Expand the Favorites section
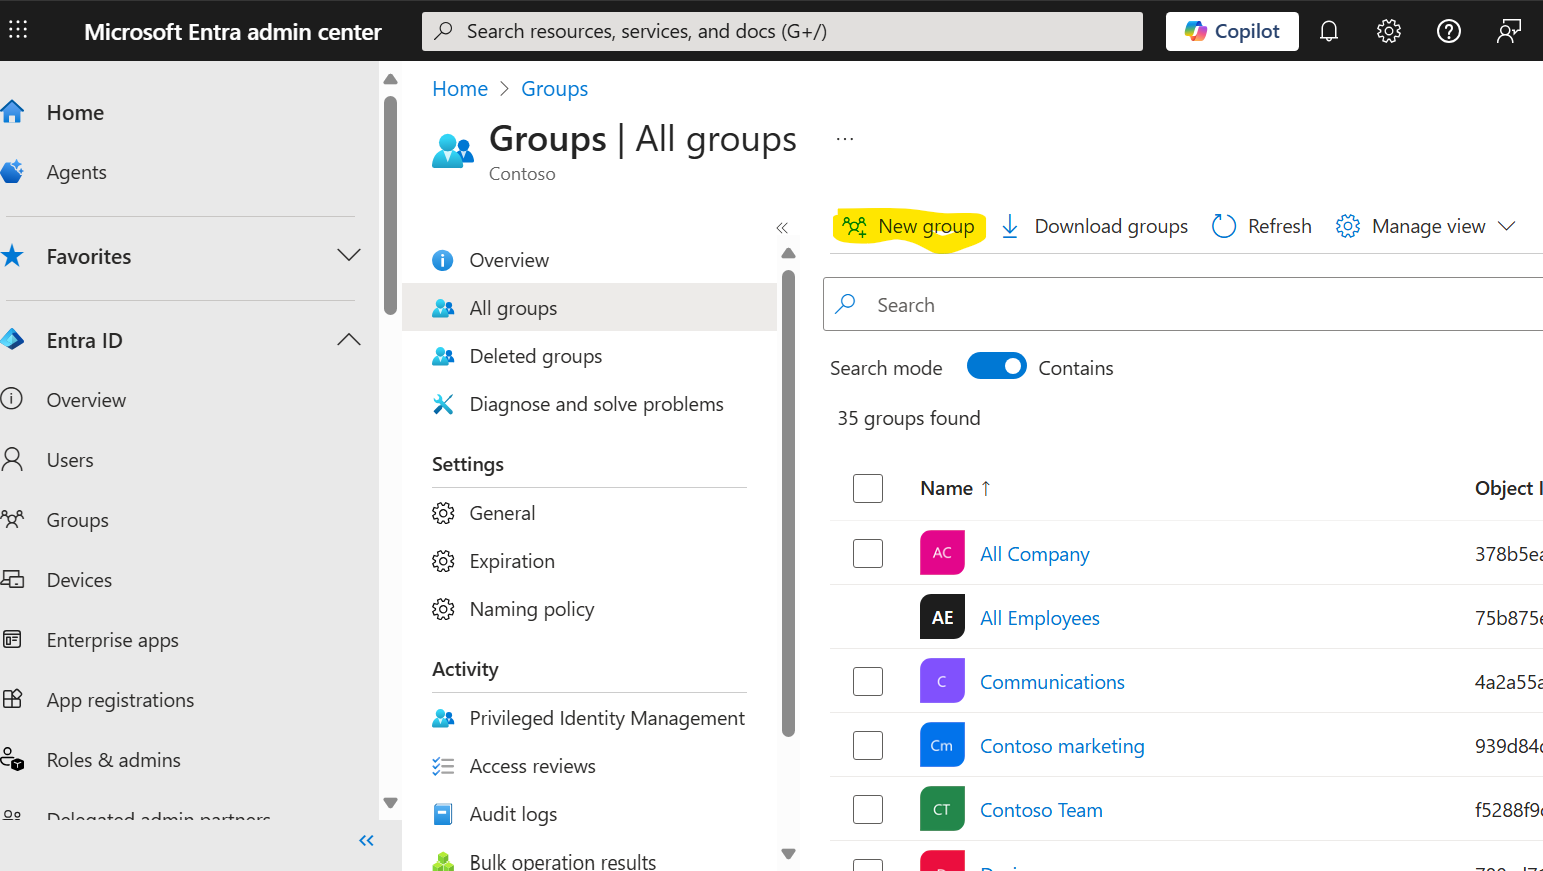Screen dimensions: 1543x871 pos(349,255)
